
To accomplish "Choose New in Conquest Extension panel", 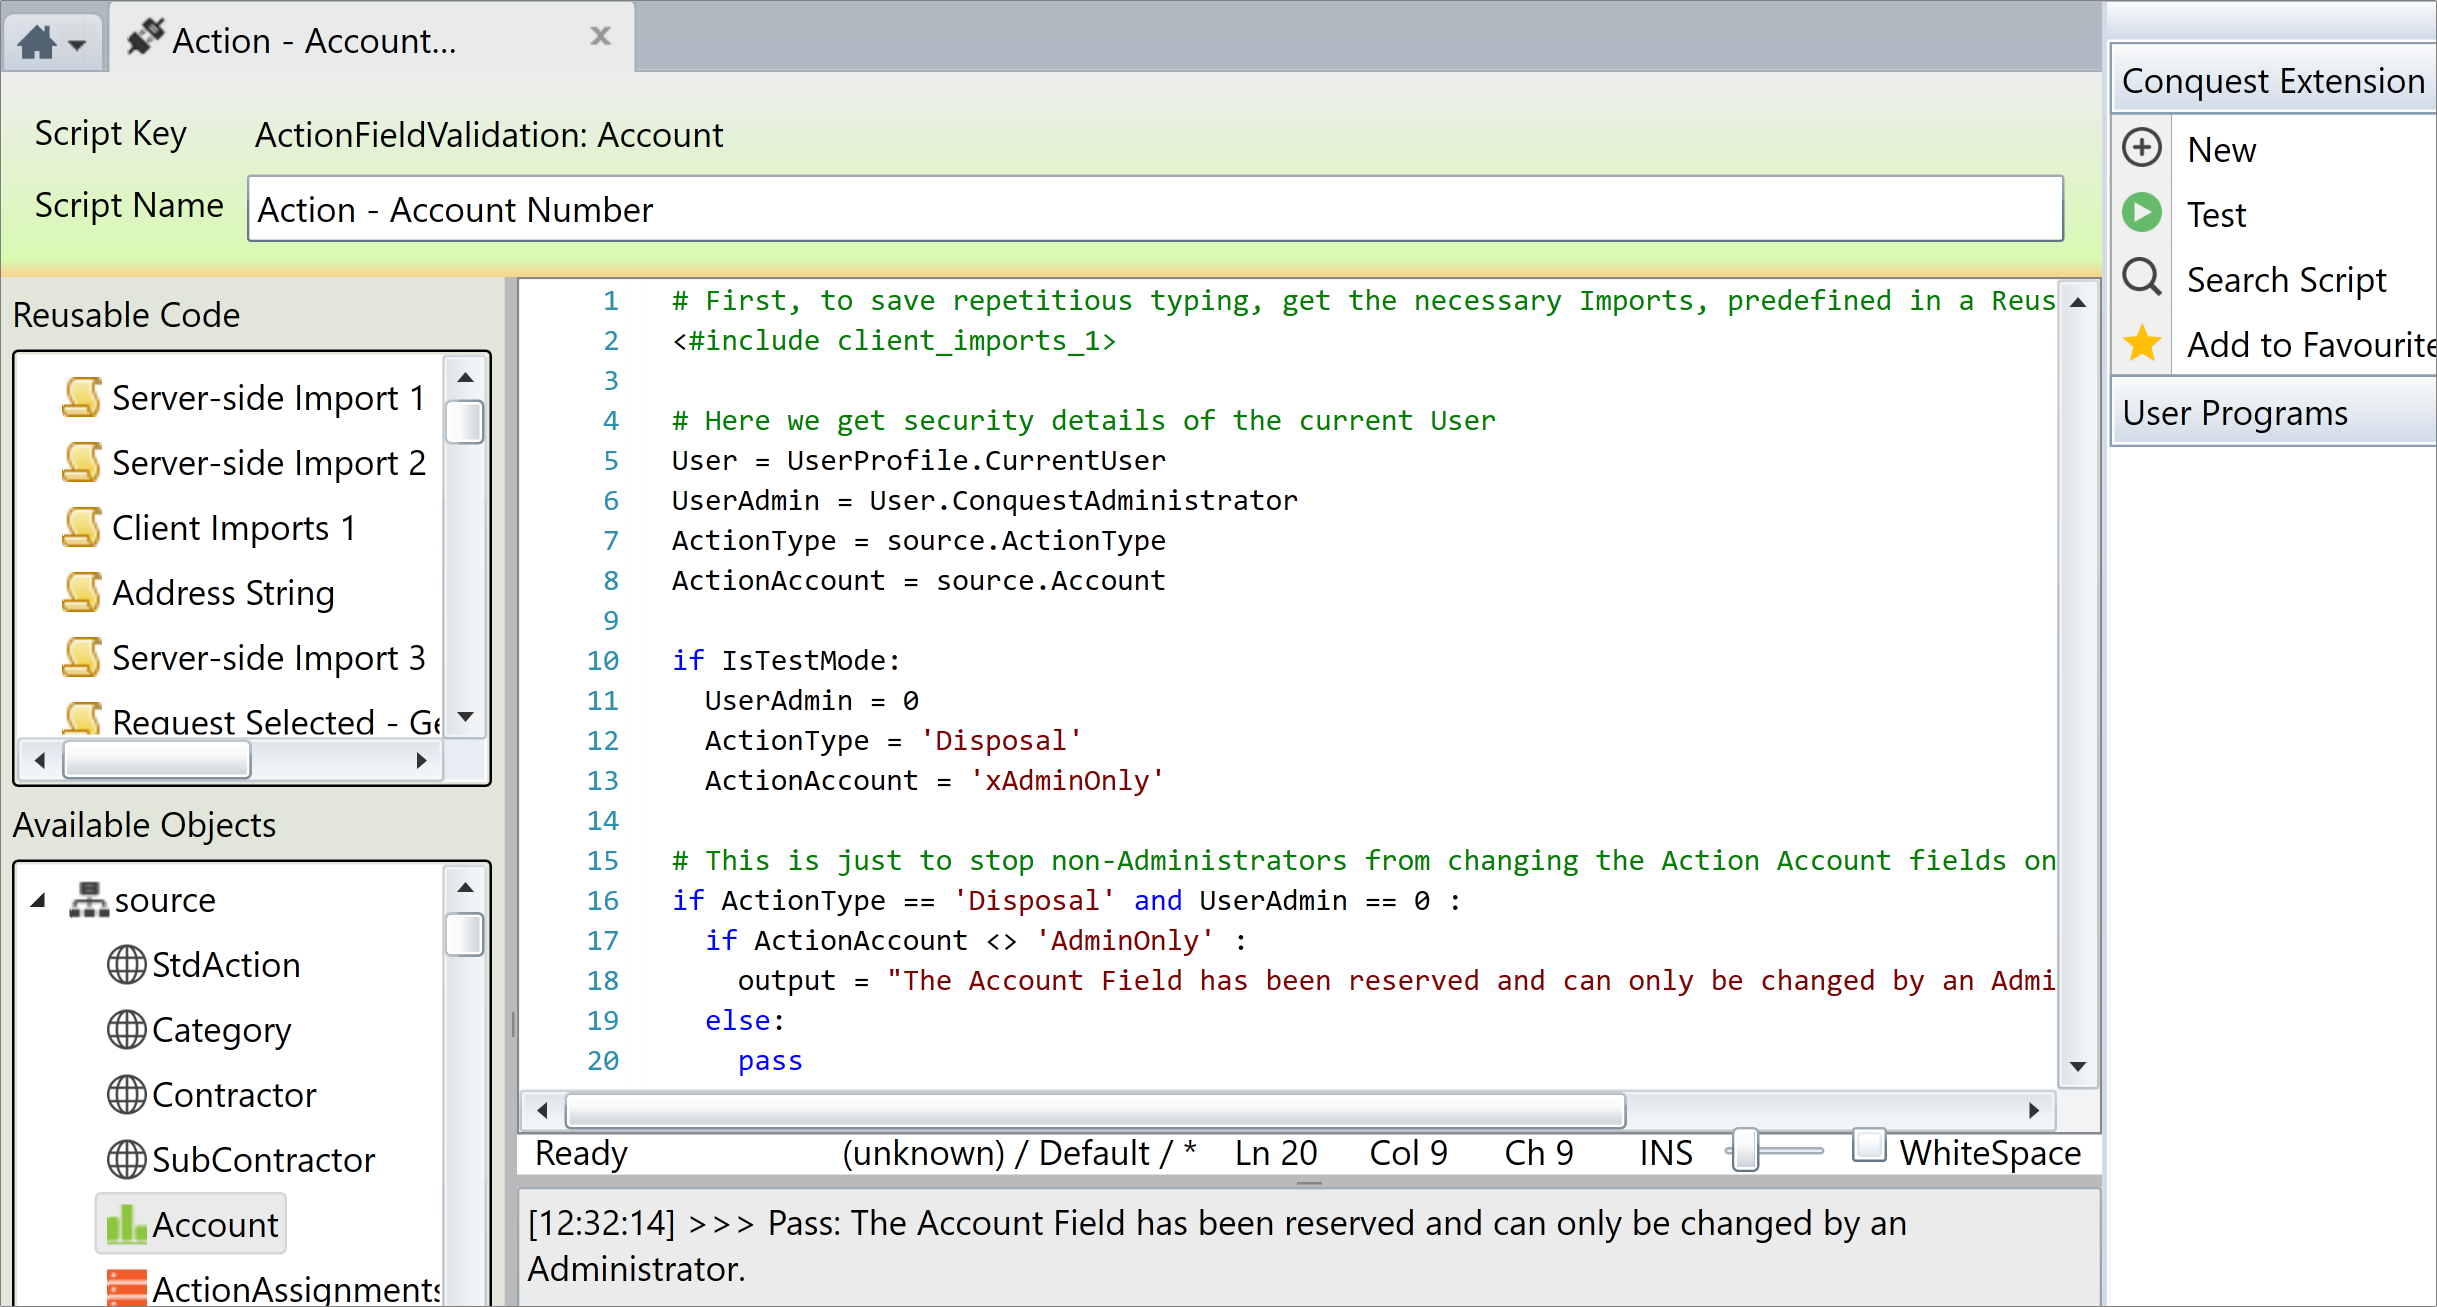I will [x=2221, y=150].
